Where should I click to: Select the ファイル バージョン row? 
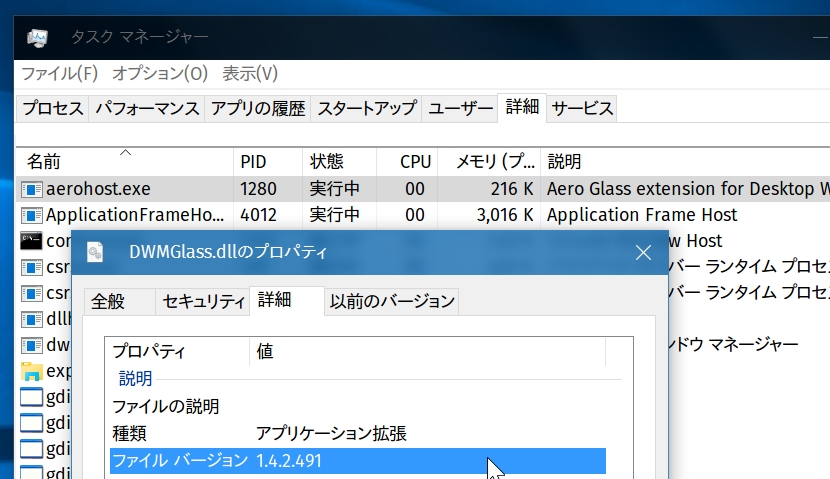click(358, 461)
